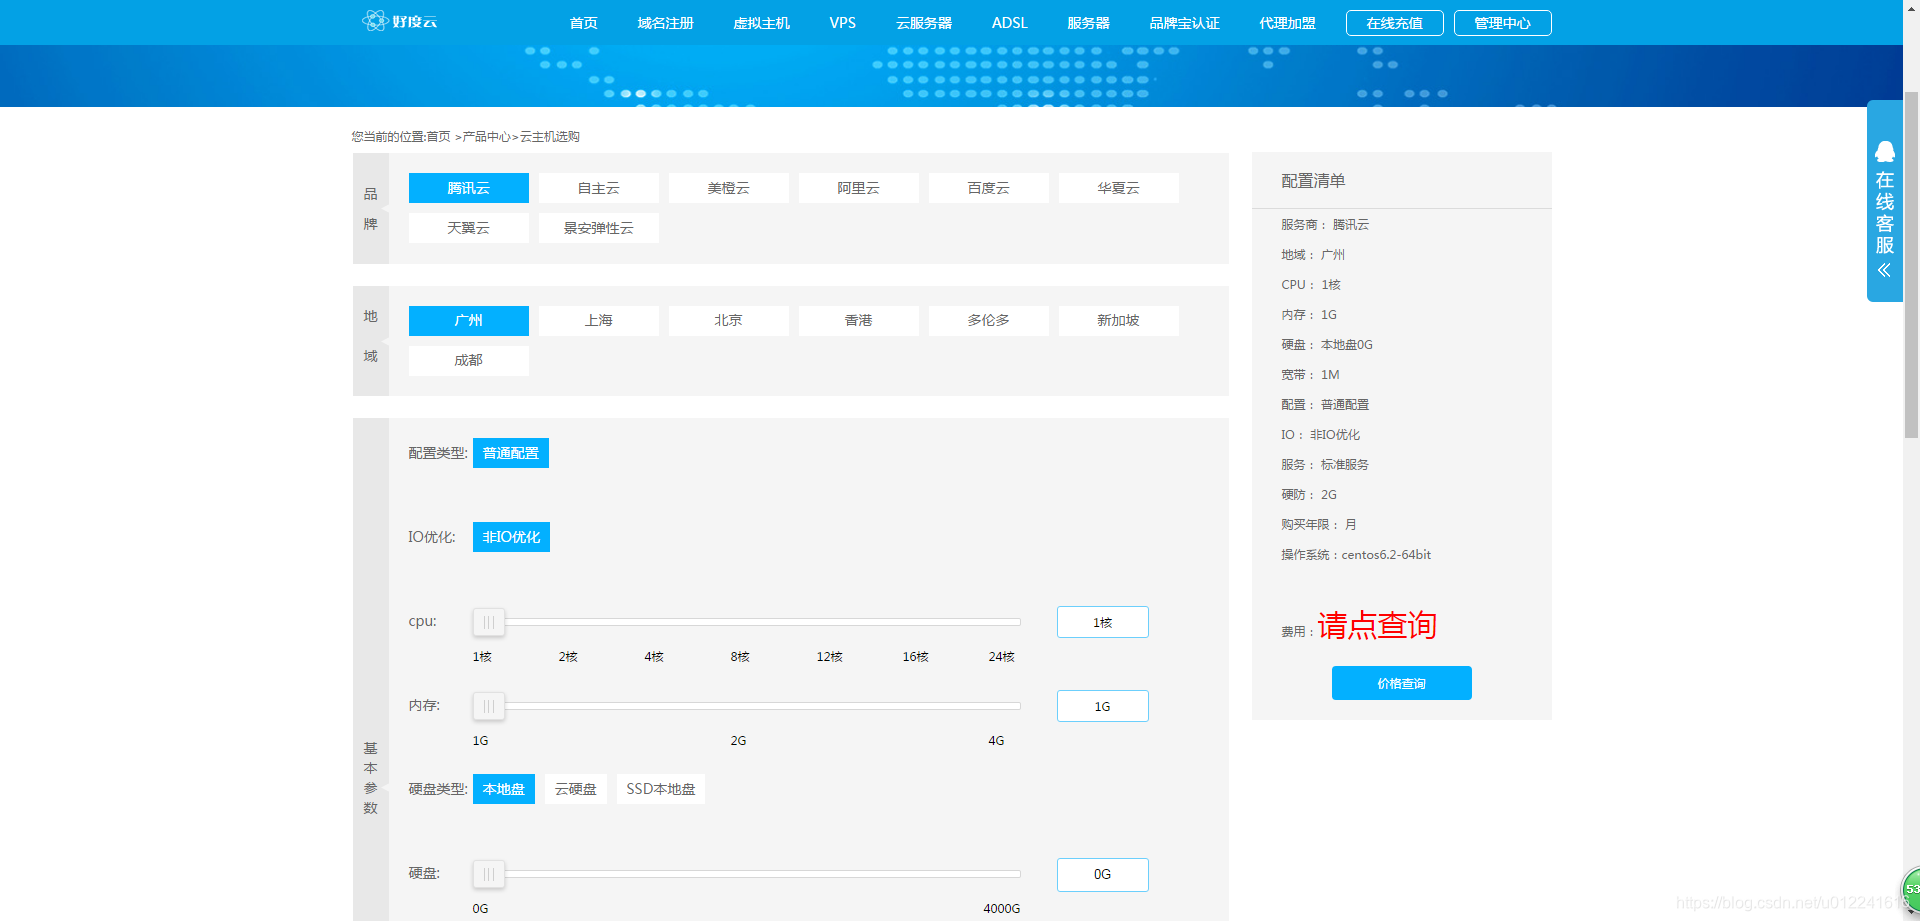Select the 美橙云 brand option
The width and height of the screenshot is (1920, 921).
tap(728, 188)
